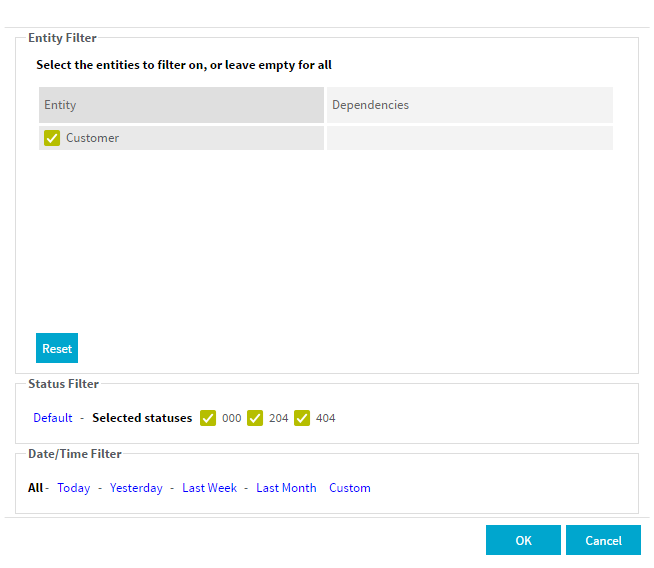Screen dimensions: 654x568
Task: Confirm filters with OK button
Action: 523,540
